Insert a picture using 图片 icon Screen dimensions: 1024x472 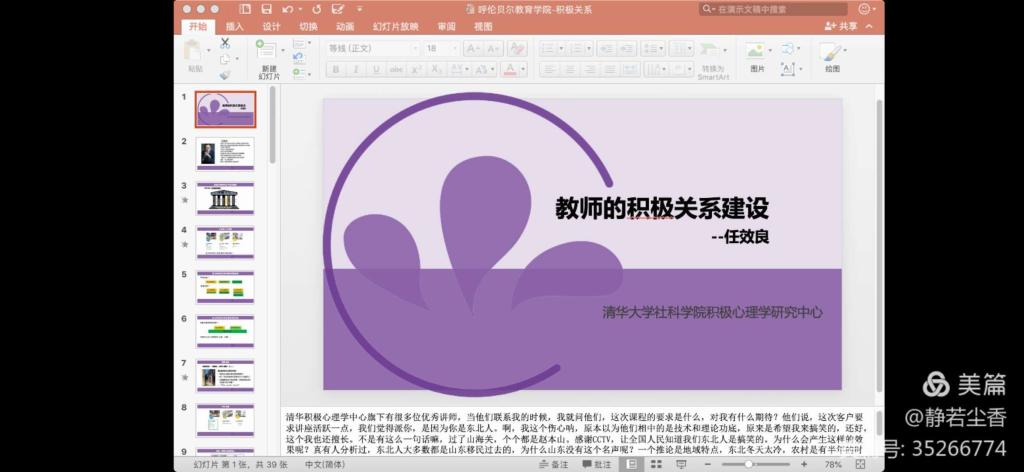(757, 56)
